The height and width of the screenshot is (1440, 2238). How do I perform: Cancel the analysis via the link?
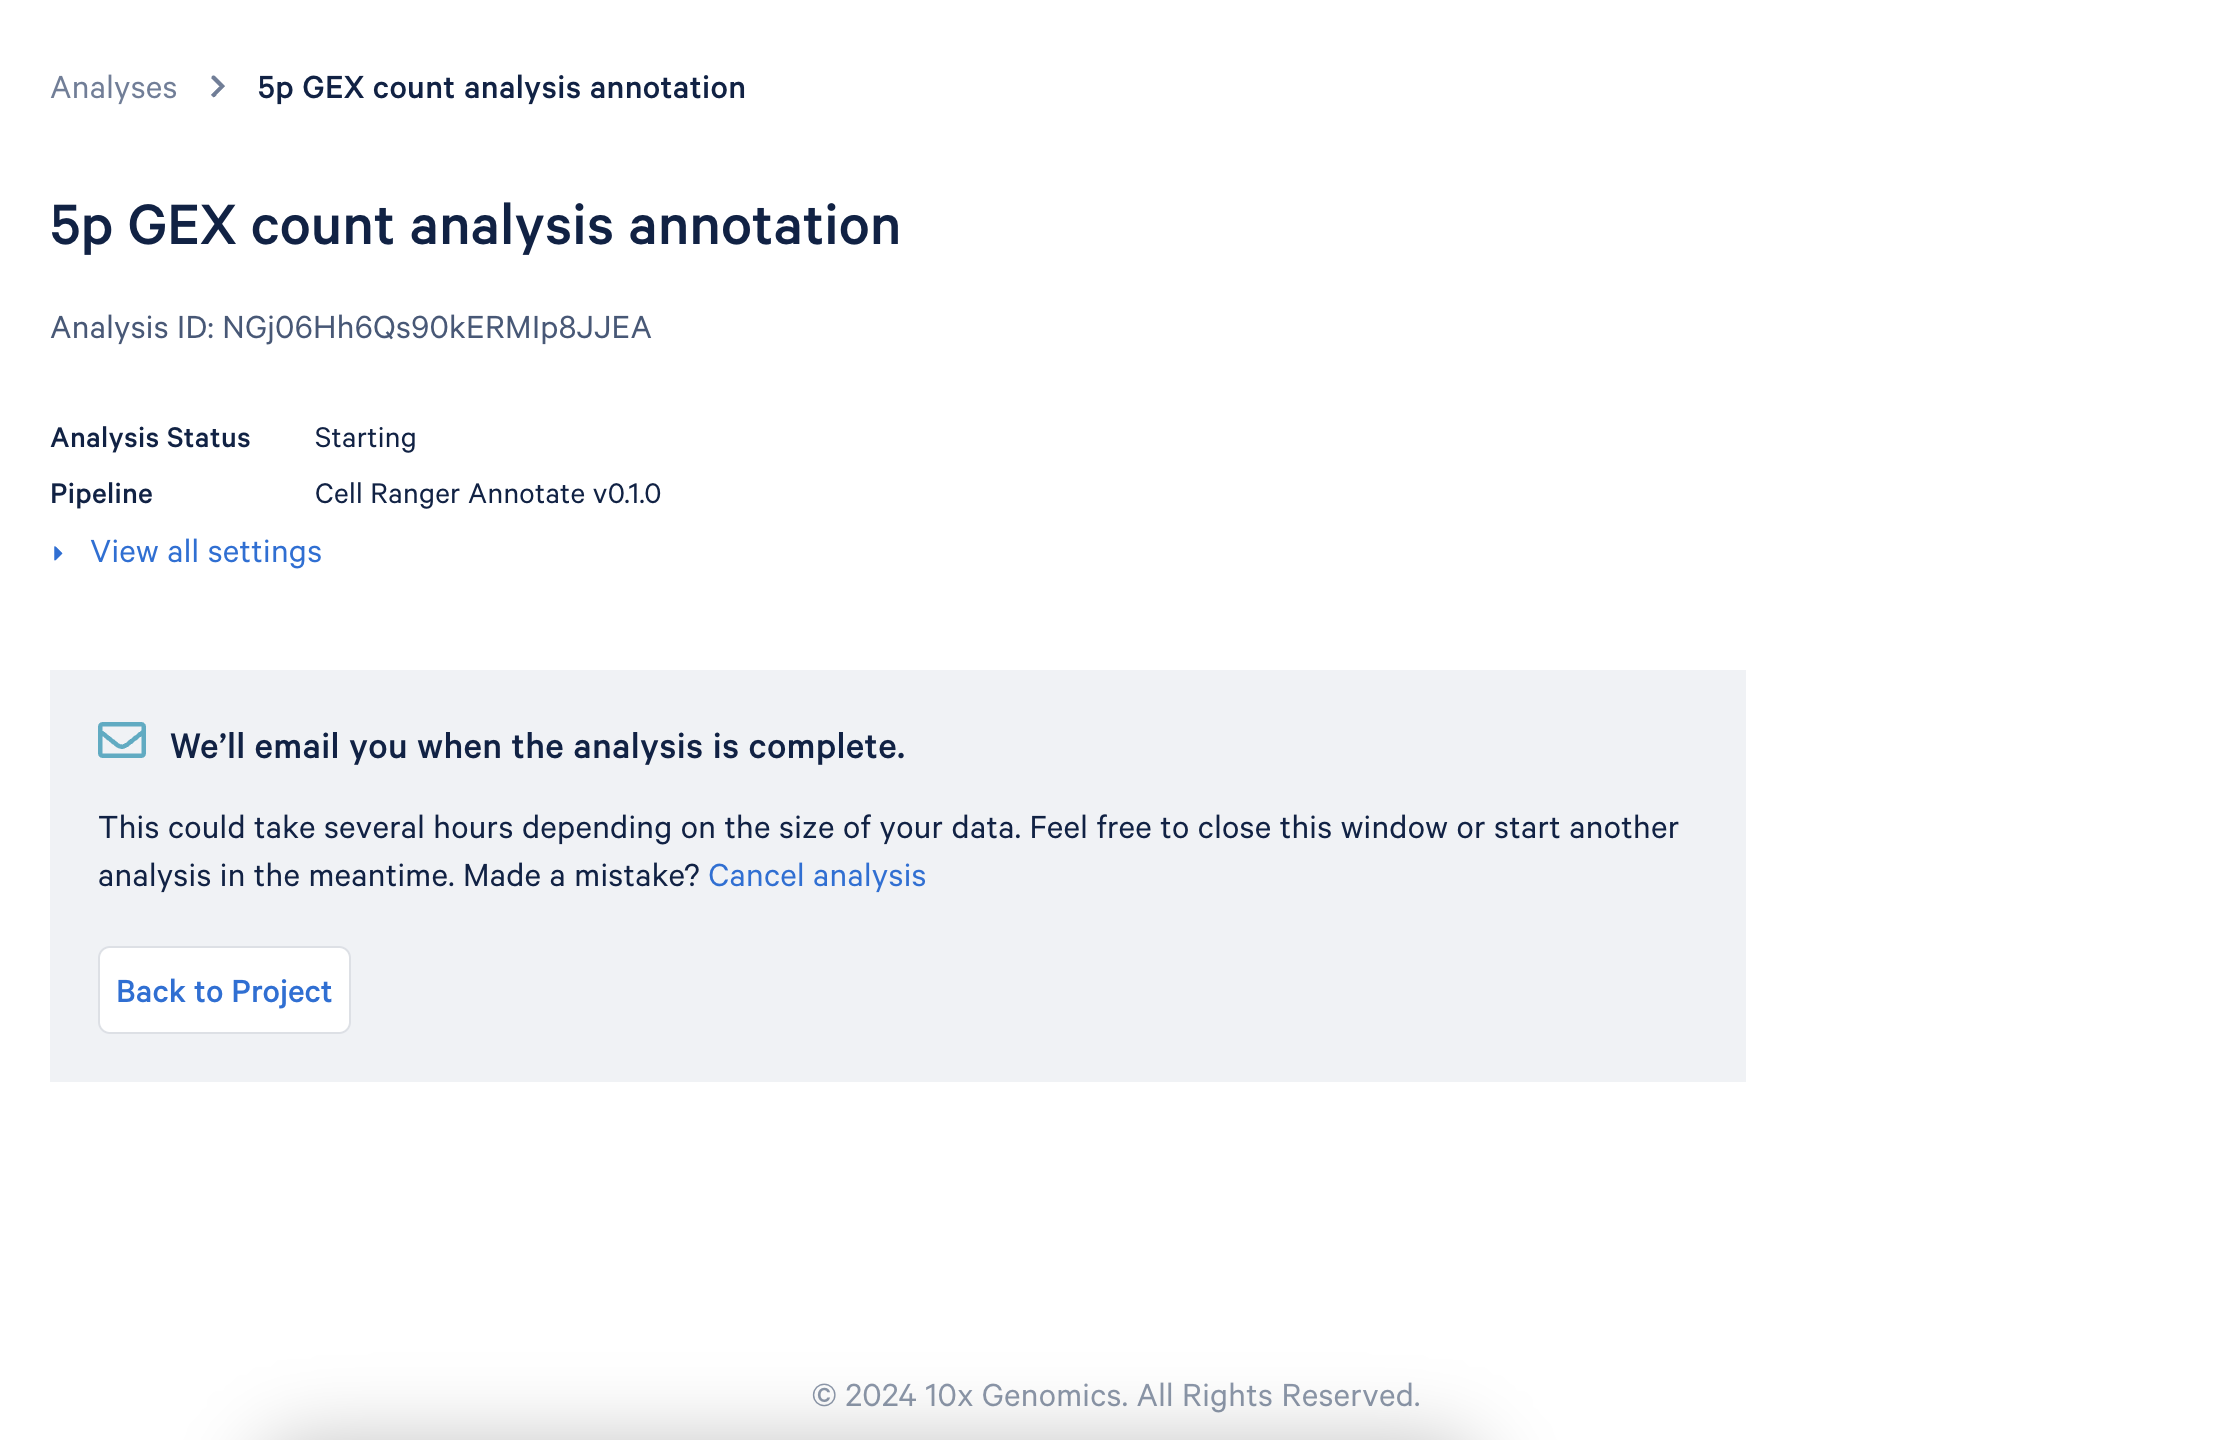pos(816,876)
